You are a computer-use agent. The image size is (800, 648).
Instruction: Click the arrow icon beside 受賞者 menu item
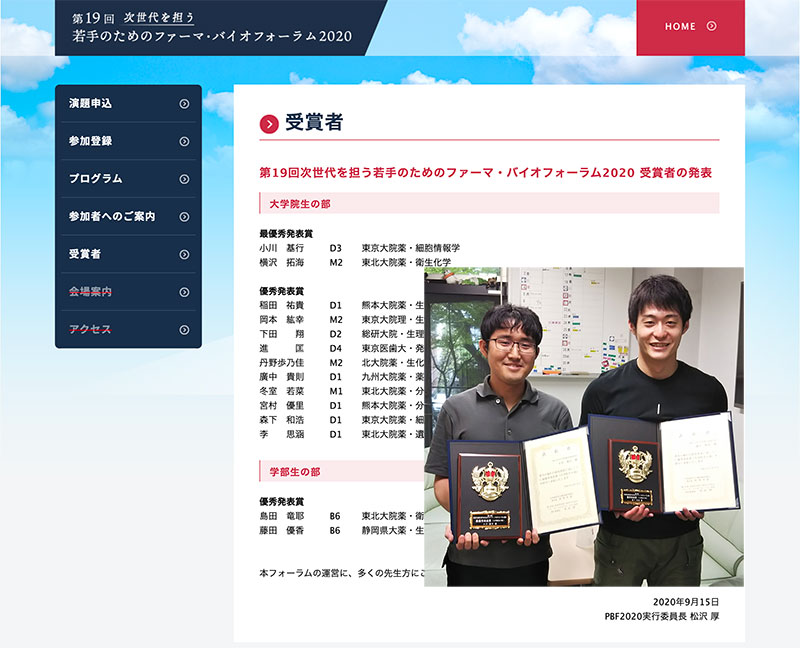[184, 254]
